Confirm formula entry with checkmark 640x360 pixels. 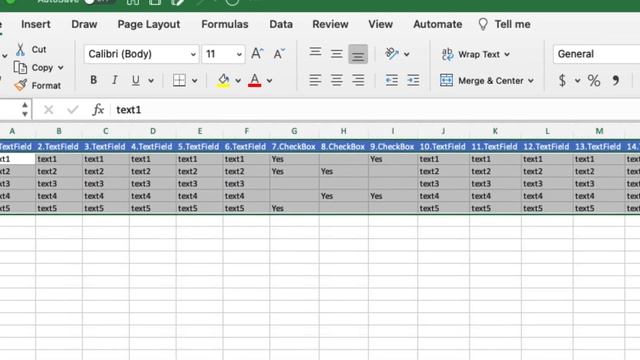[73, 109]
